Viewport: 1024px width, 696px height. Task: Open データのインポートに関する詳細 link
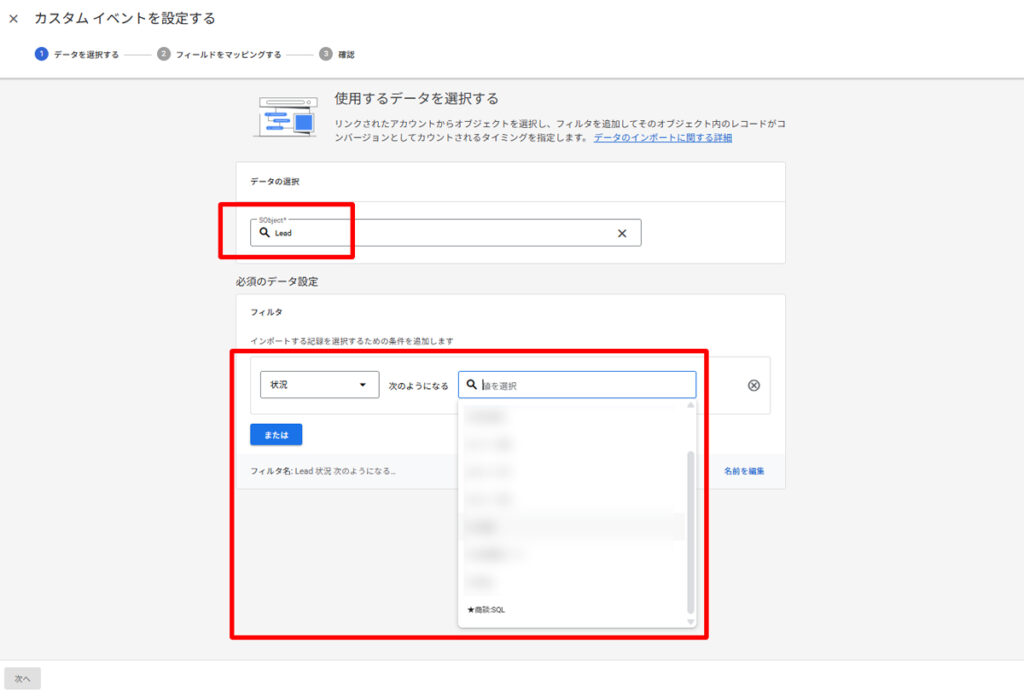[662, 138]
